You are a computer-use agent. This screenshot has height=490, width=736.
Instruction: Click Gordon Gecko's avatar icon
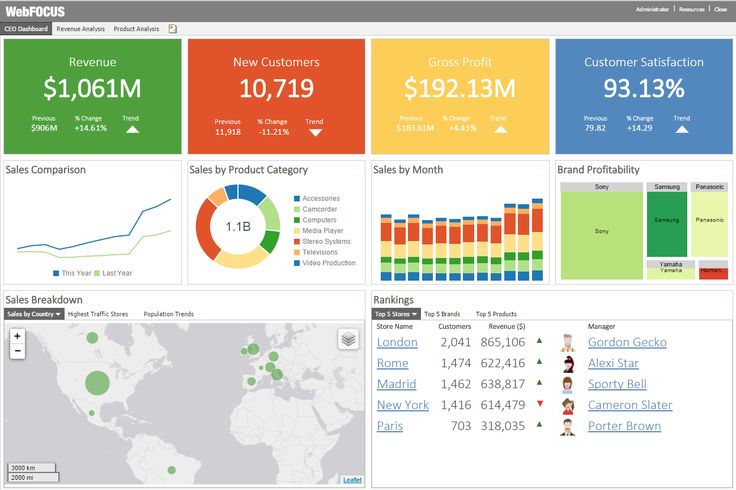(568, 342)
